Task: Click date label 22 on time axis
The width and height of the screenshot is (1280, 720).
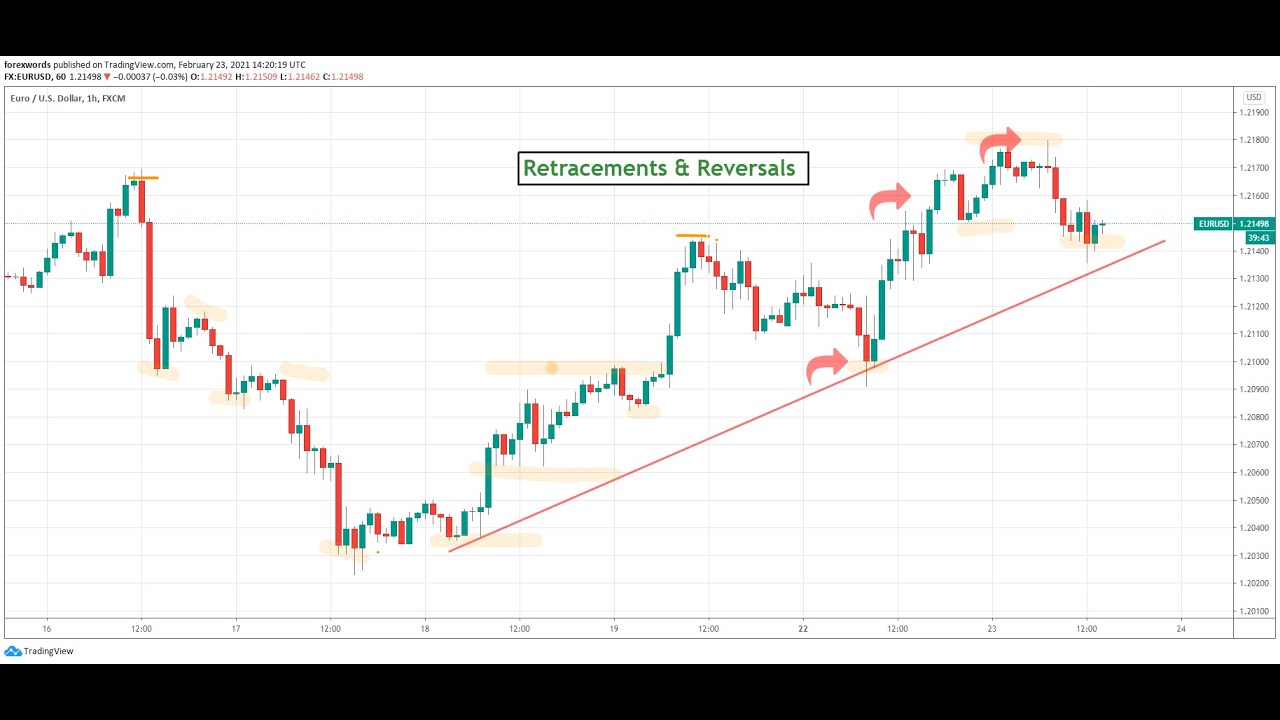Action: pyautogui.click(x=803, y=629)
